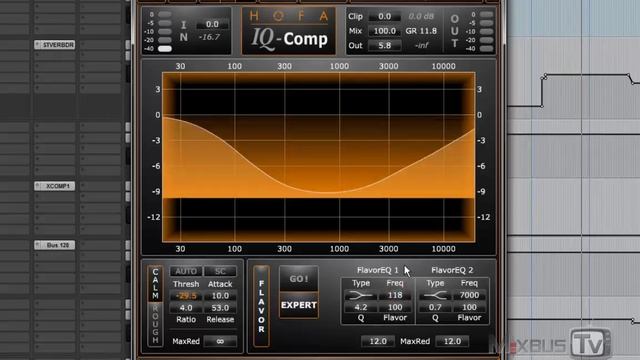Click the FlavorEQ 2 label

coord(452,270)
